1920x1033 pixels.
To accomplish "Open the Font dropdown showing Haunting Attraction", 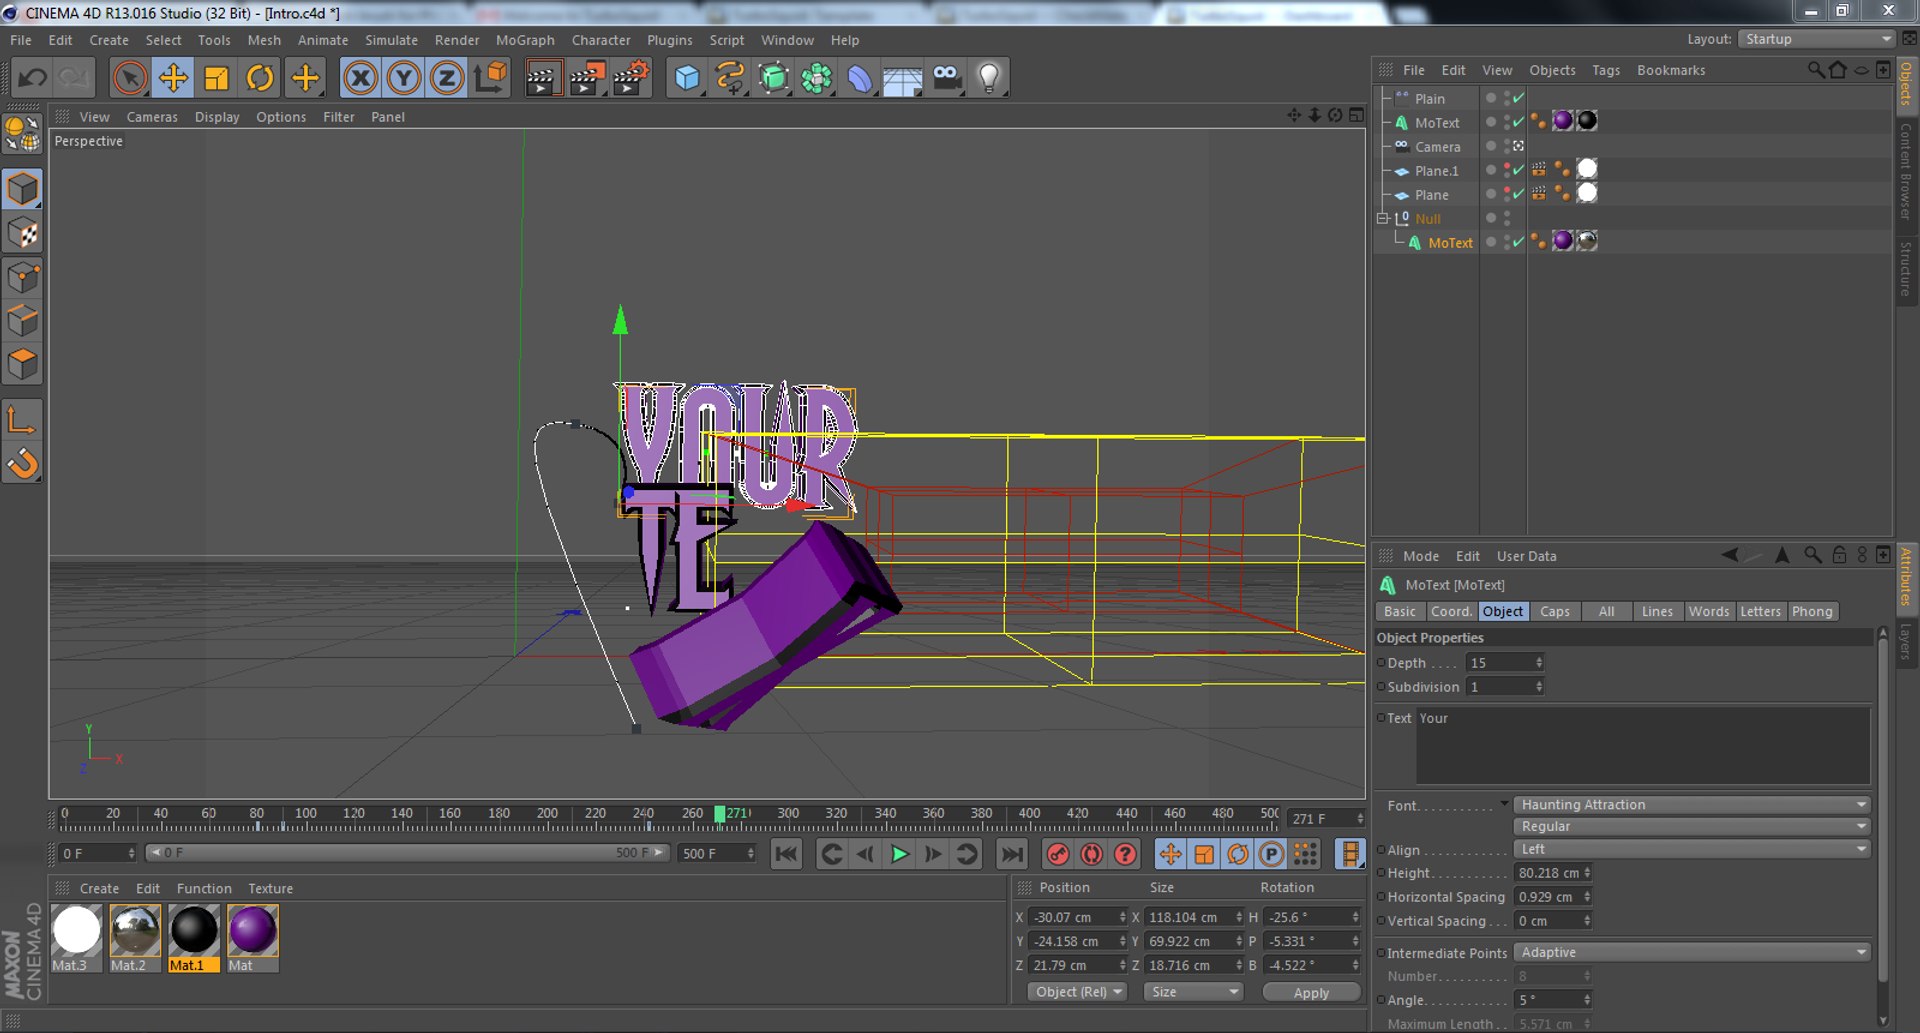I will 1692,805.
